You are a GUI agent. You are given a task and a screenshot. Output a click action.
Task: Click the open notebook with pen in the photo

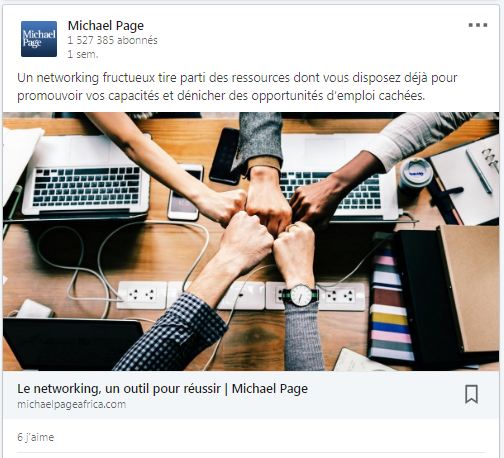[x=467, y=180]
